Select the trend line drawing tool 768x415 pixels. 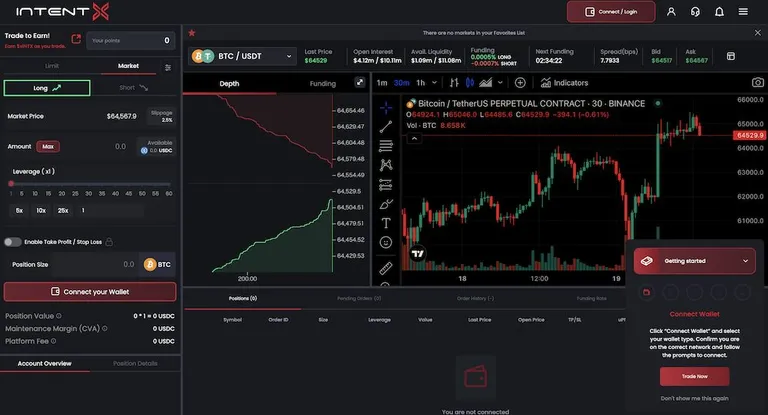point(386,126)
